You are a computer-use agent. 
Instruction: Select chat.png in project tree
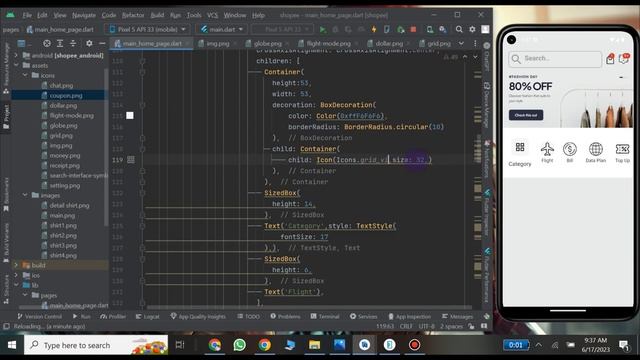coord(61,85)
